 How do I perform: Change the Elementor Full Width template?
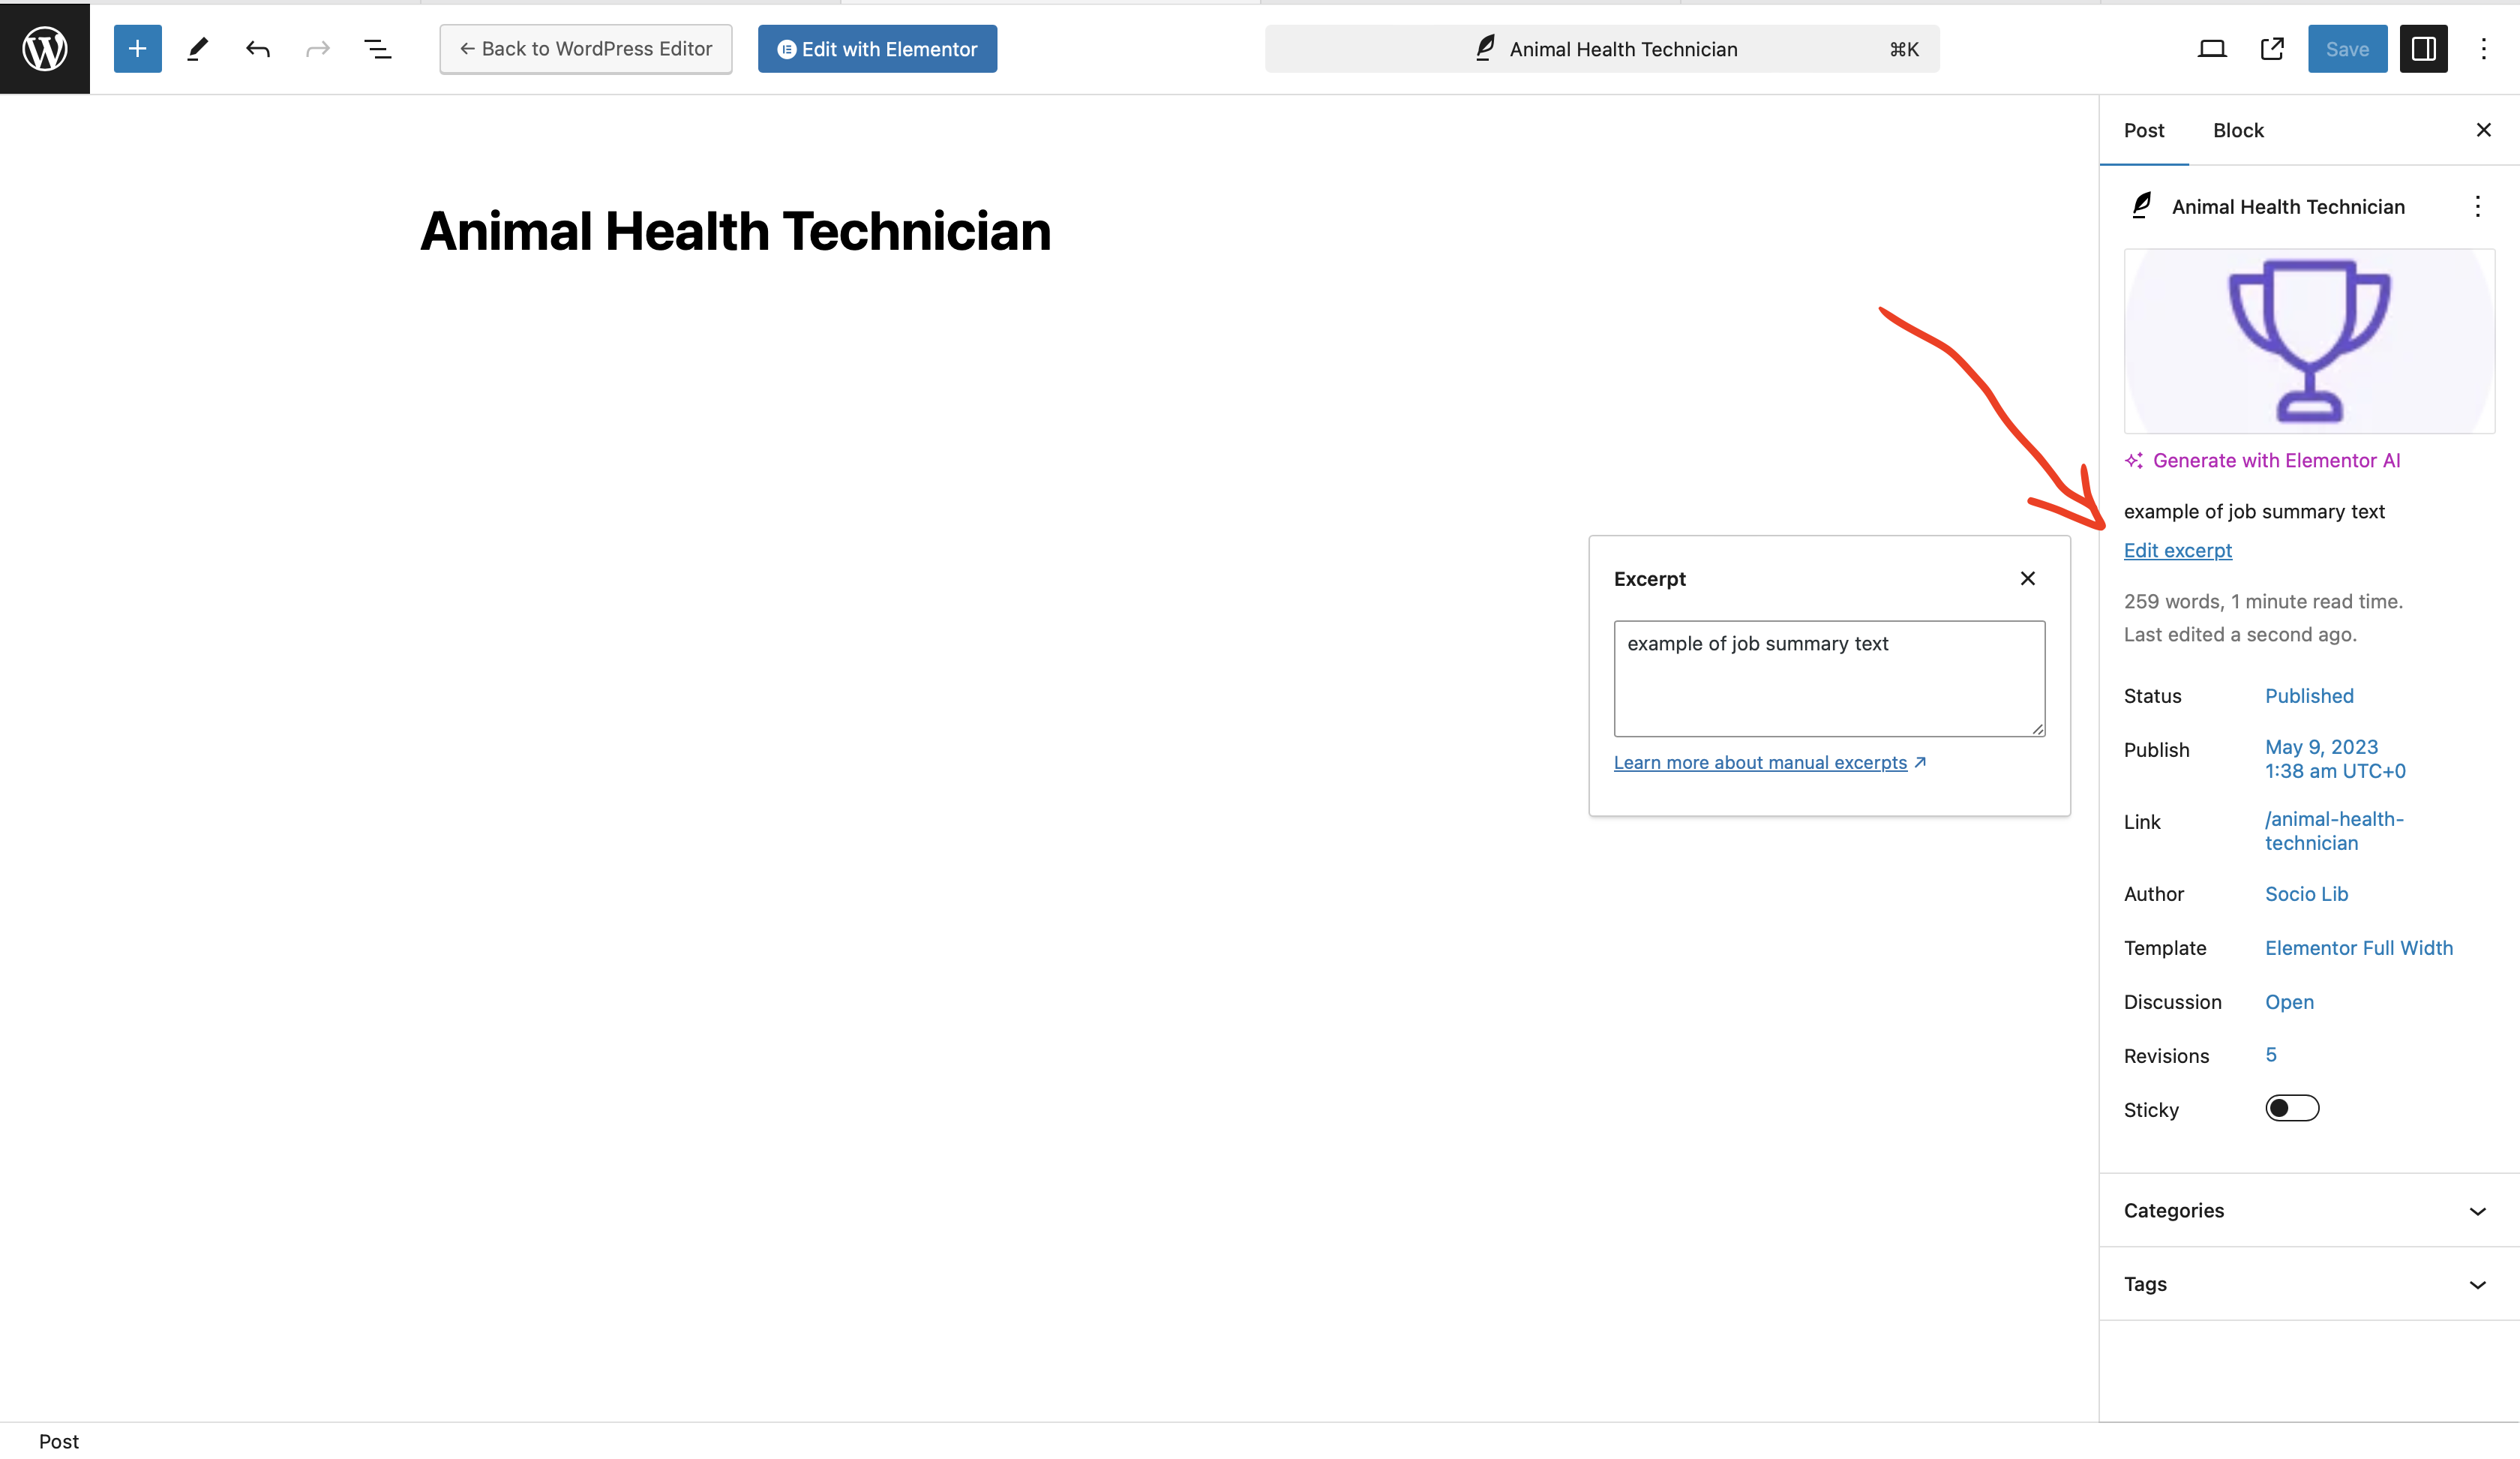coord(2358,947)
